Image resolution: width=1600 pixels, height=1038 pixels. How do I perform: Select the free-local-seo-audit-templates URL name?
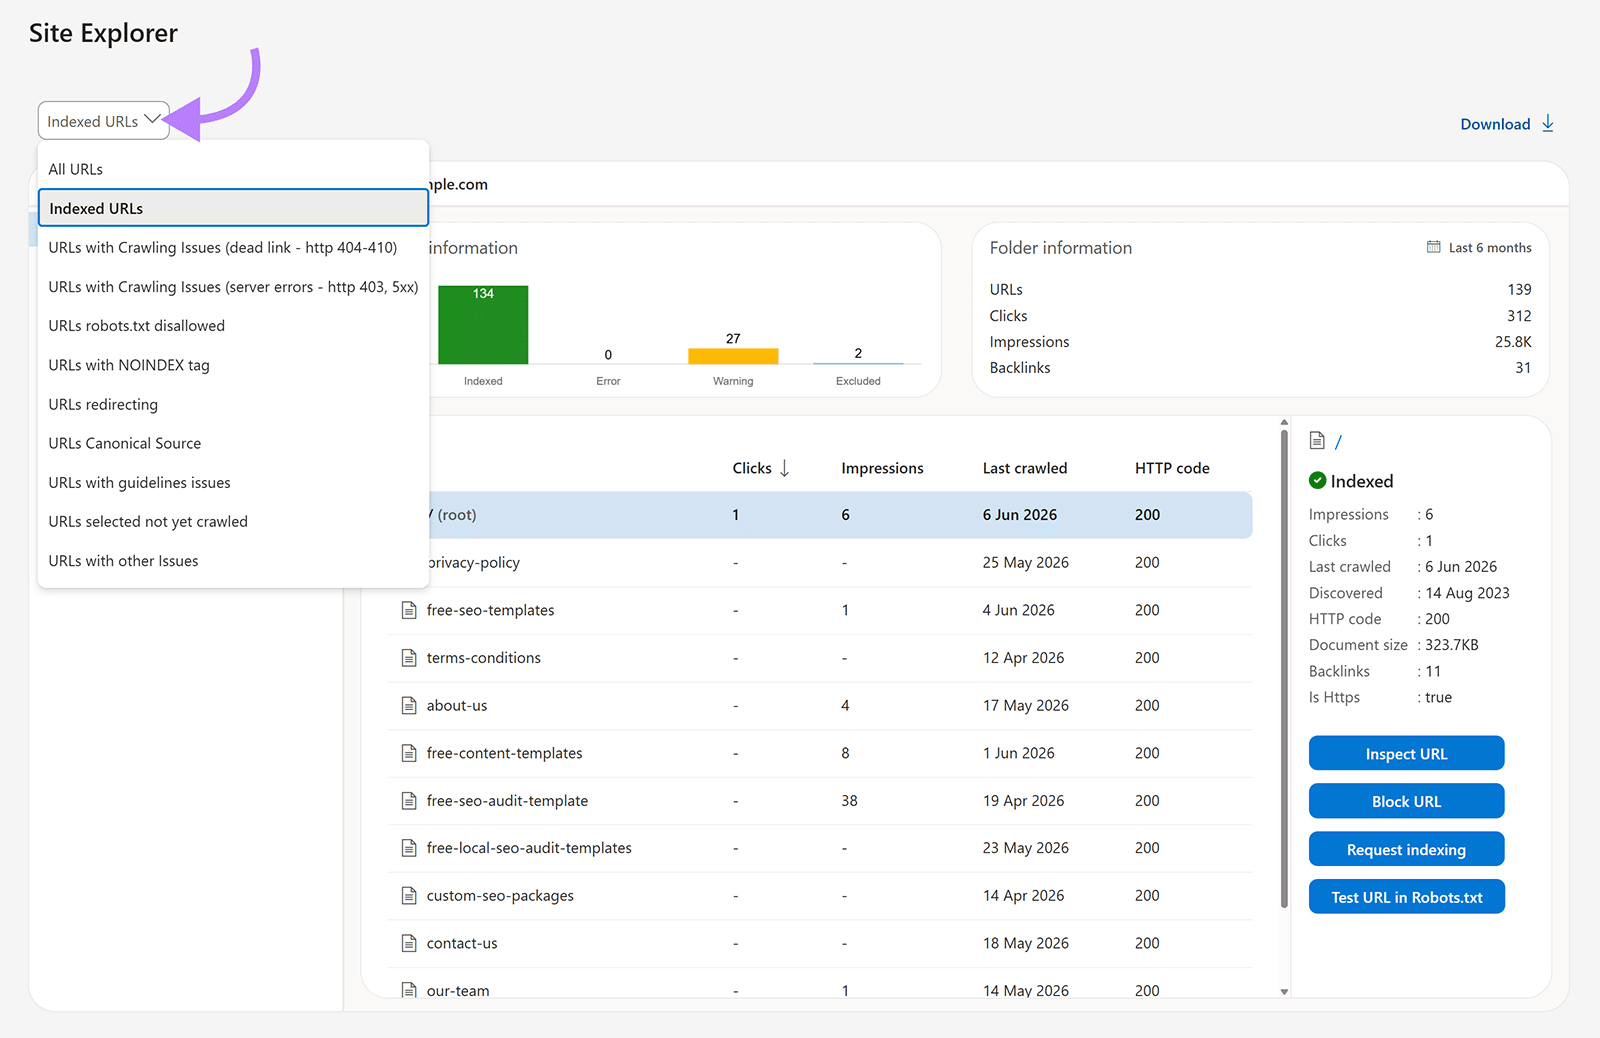coord(529,848)
